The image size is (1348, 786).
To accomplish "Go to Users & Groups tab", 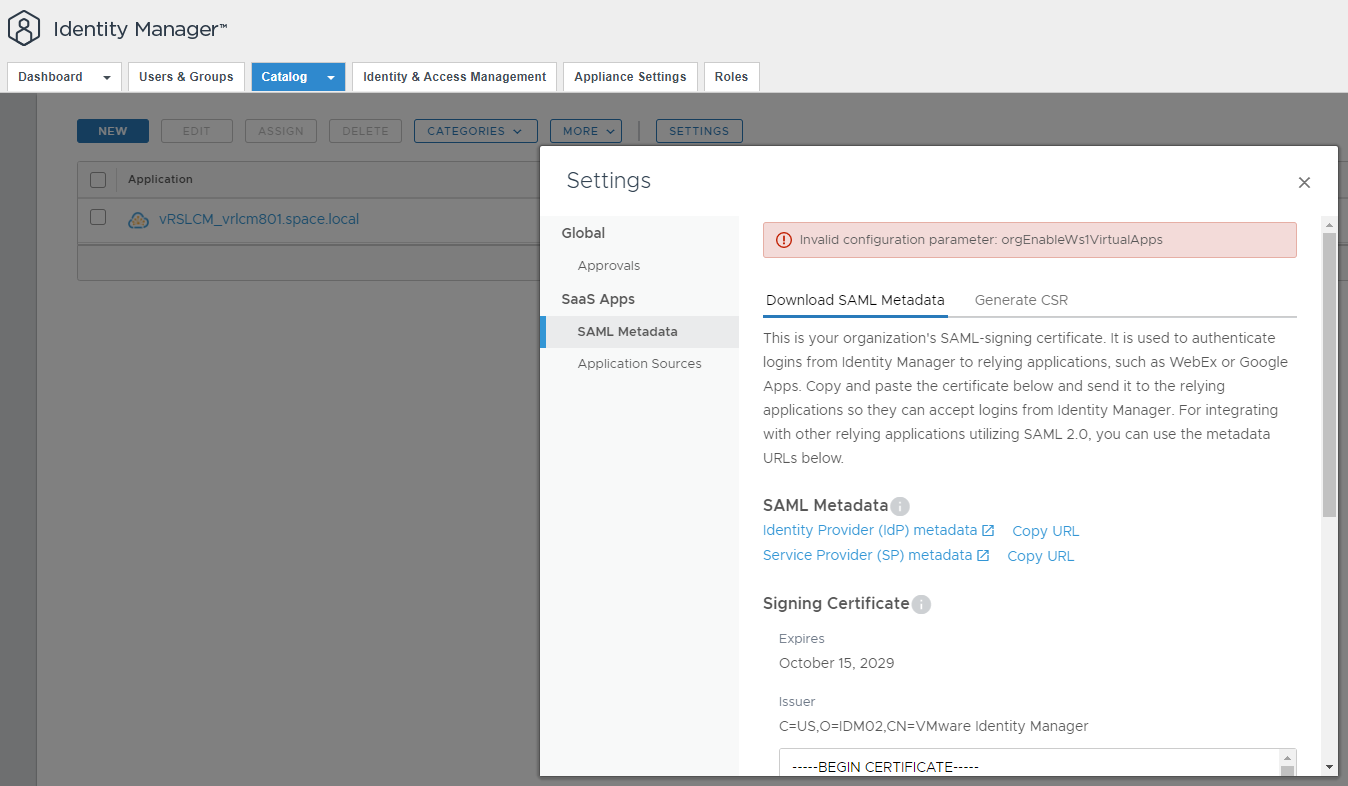I will pos(186,77).
